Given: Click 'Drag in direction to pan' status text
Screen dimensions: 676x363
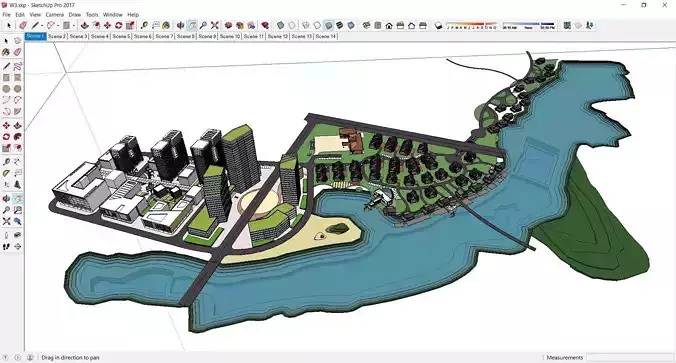Looking at the screenshot, I should (x=70, y=358).
